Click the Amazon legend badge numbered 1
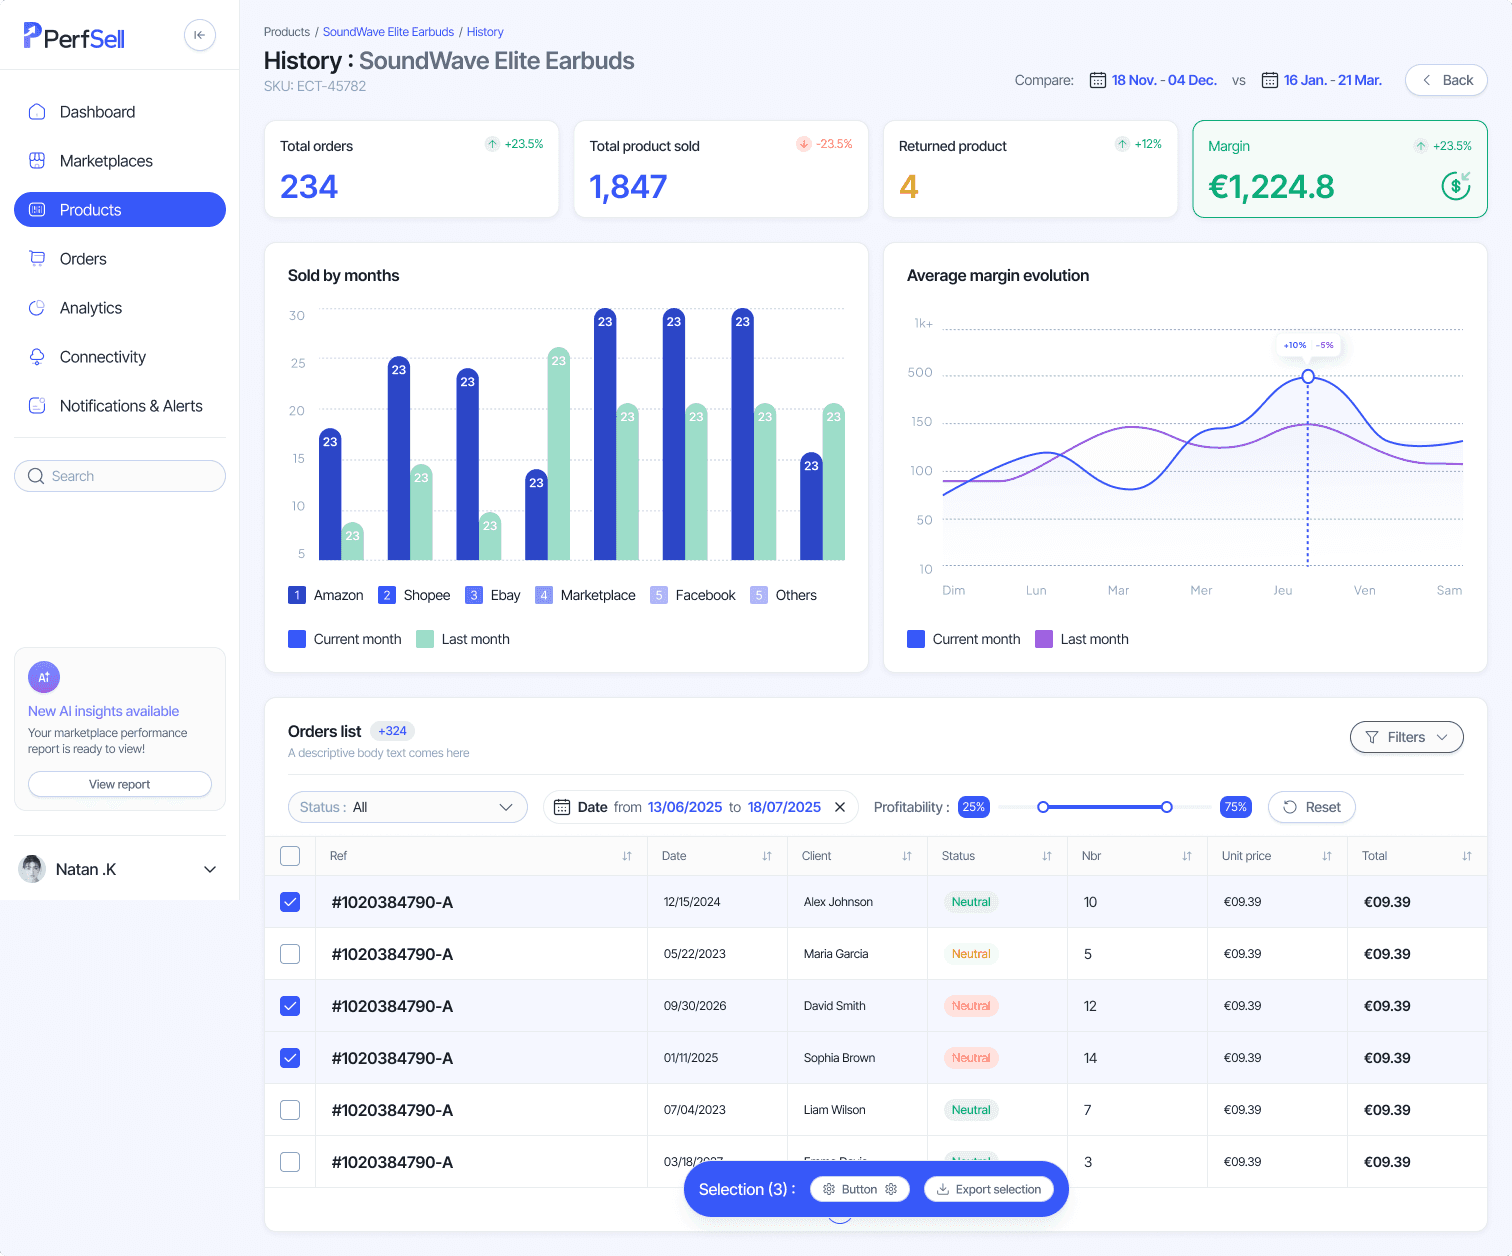 [297, 595]
